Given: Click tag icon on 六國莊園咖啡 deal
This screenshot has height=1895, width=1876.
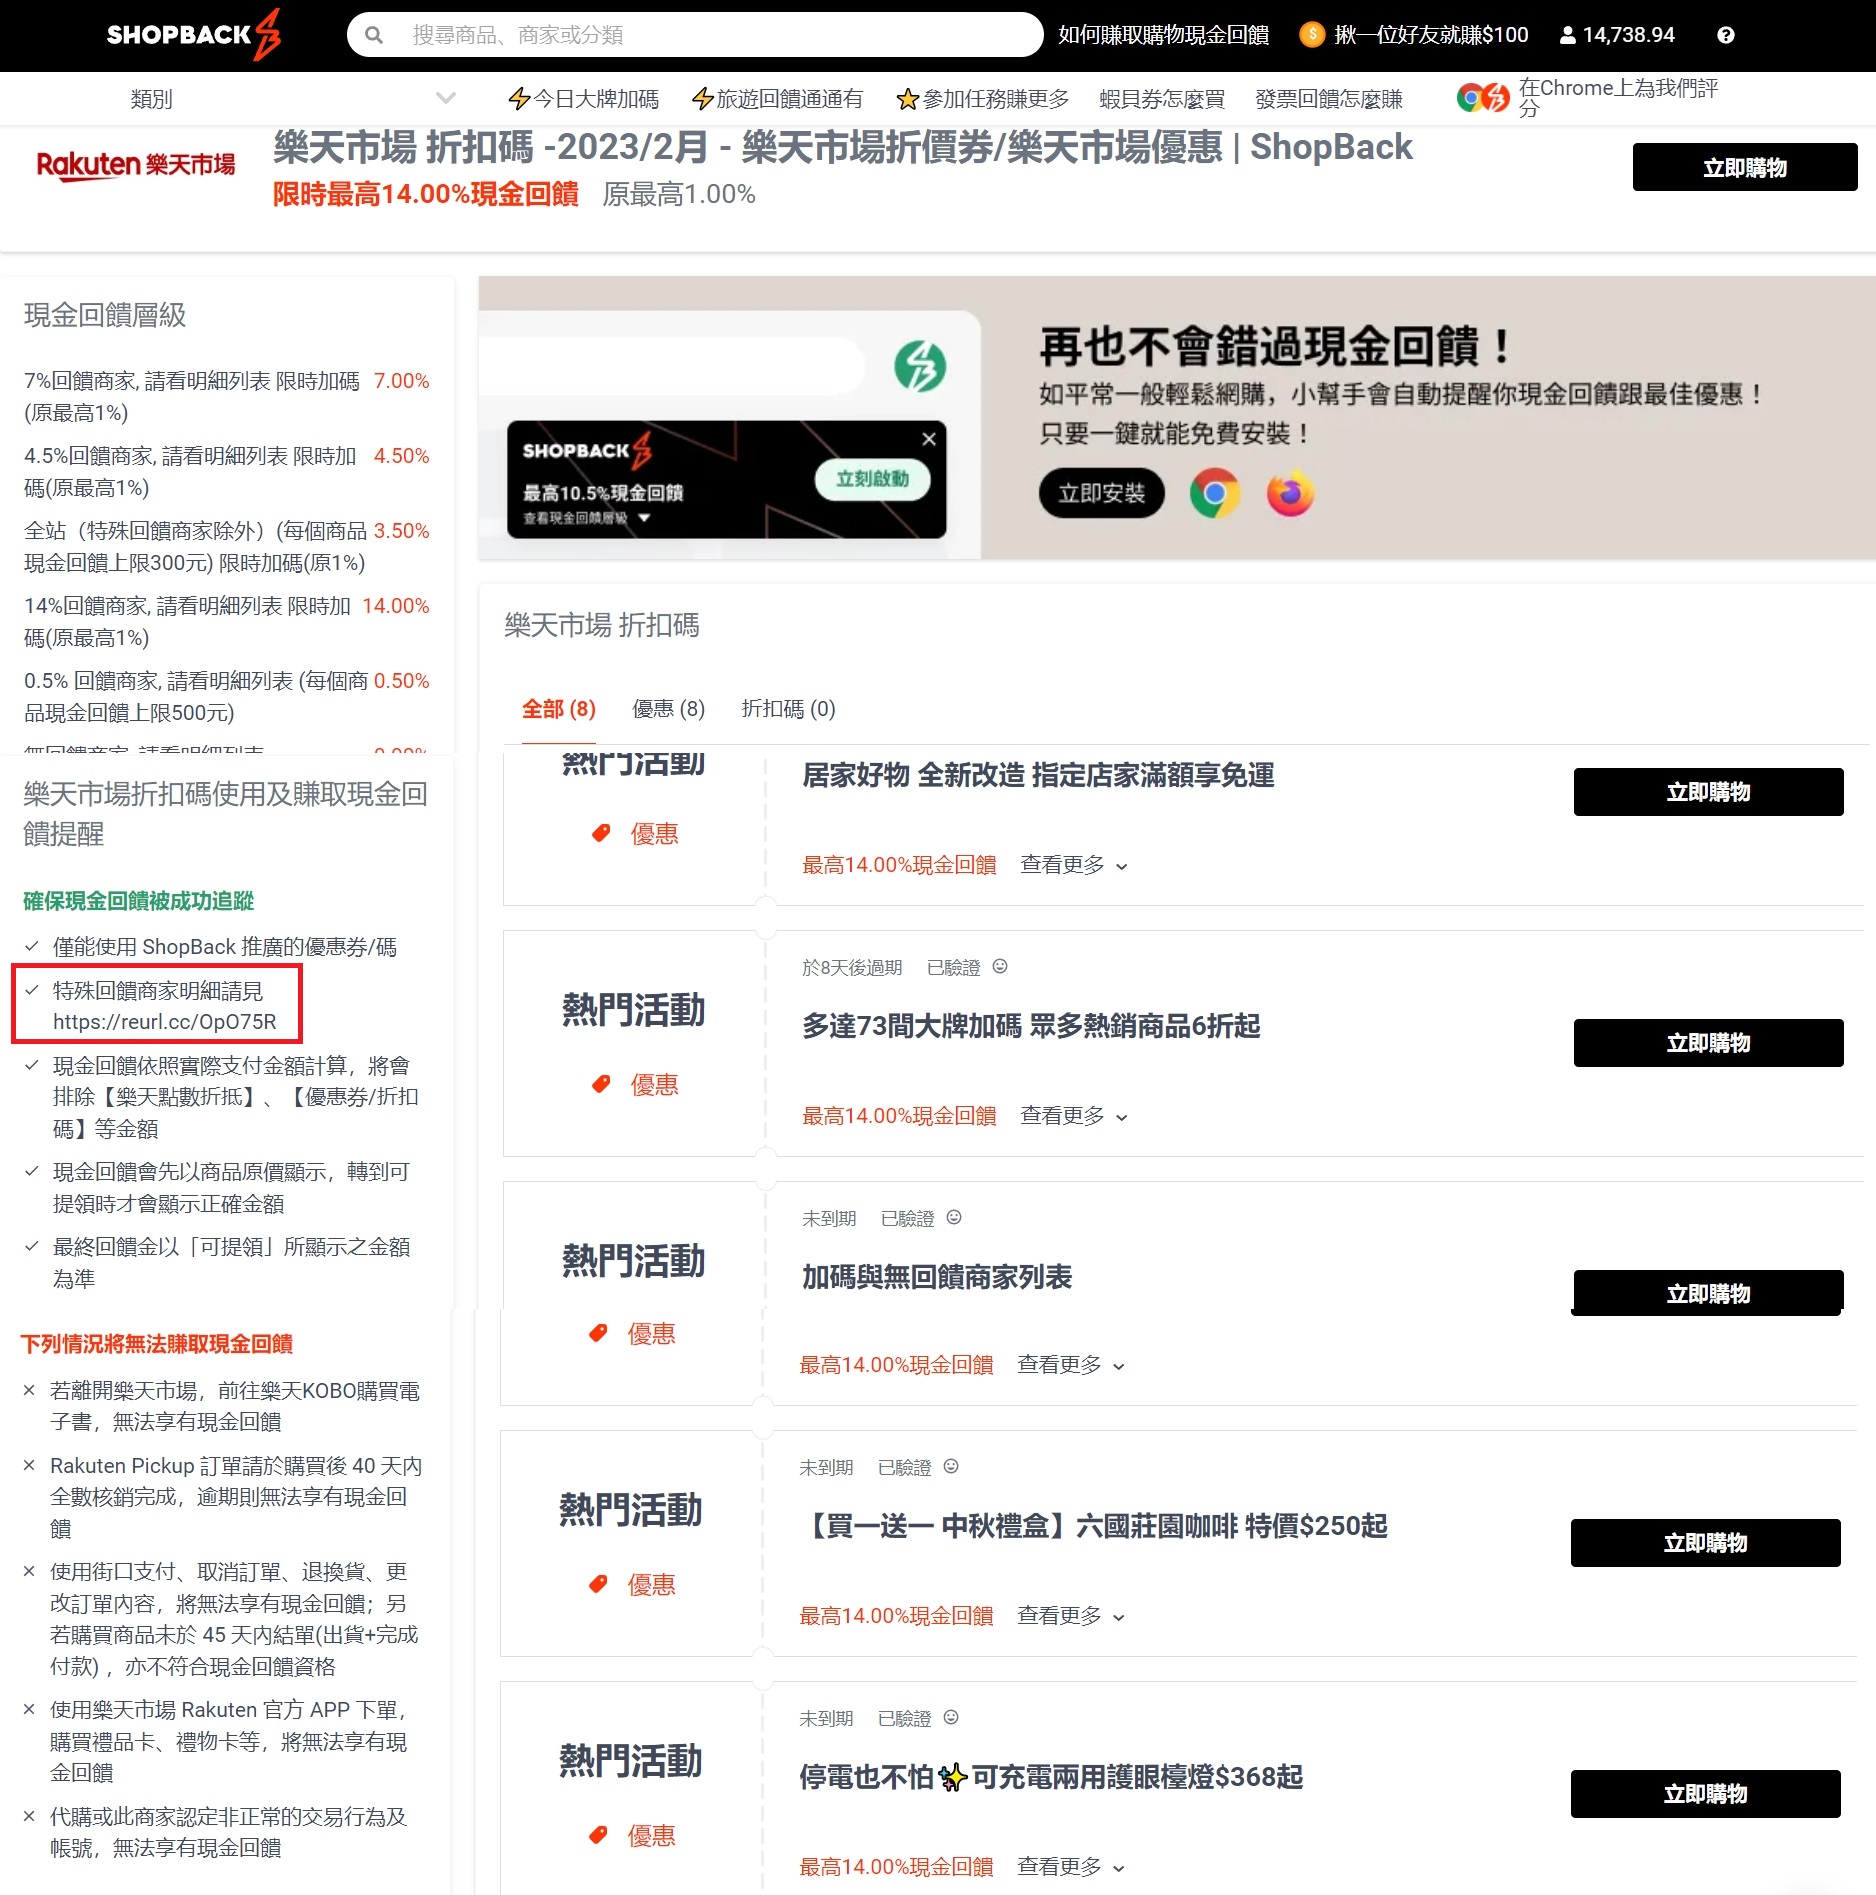Looking at the screenshot, I should pos(598,1584).
